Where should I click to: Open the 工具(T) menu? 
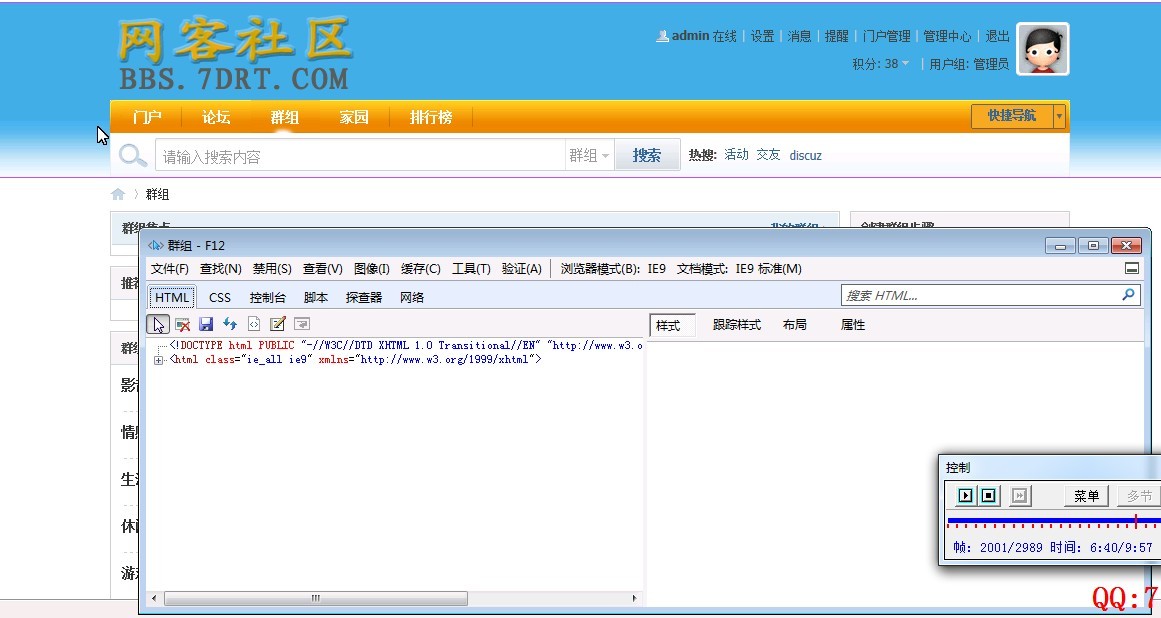[471, 269]
